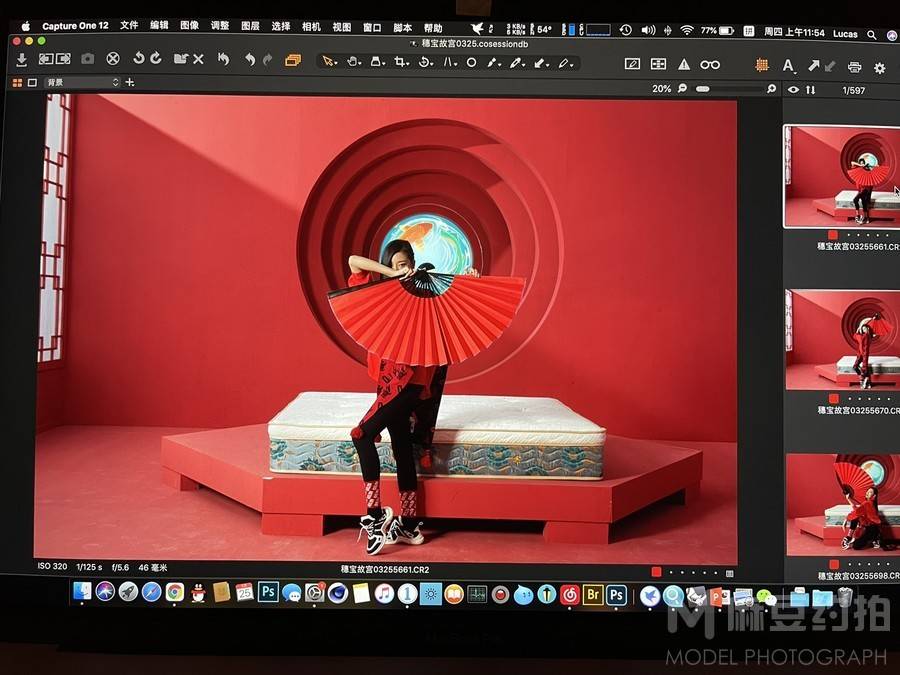Viewport: 900px width, 675px height.
Task: Select the Spot Removal circle tool
Action: point(471,63)
